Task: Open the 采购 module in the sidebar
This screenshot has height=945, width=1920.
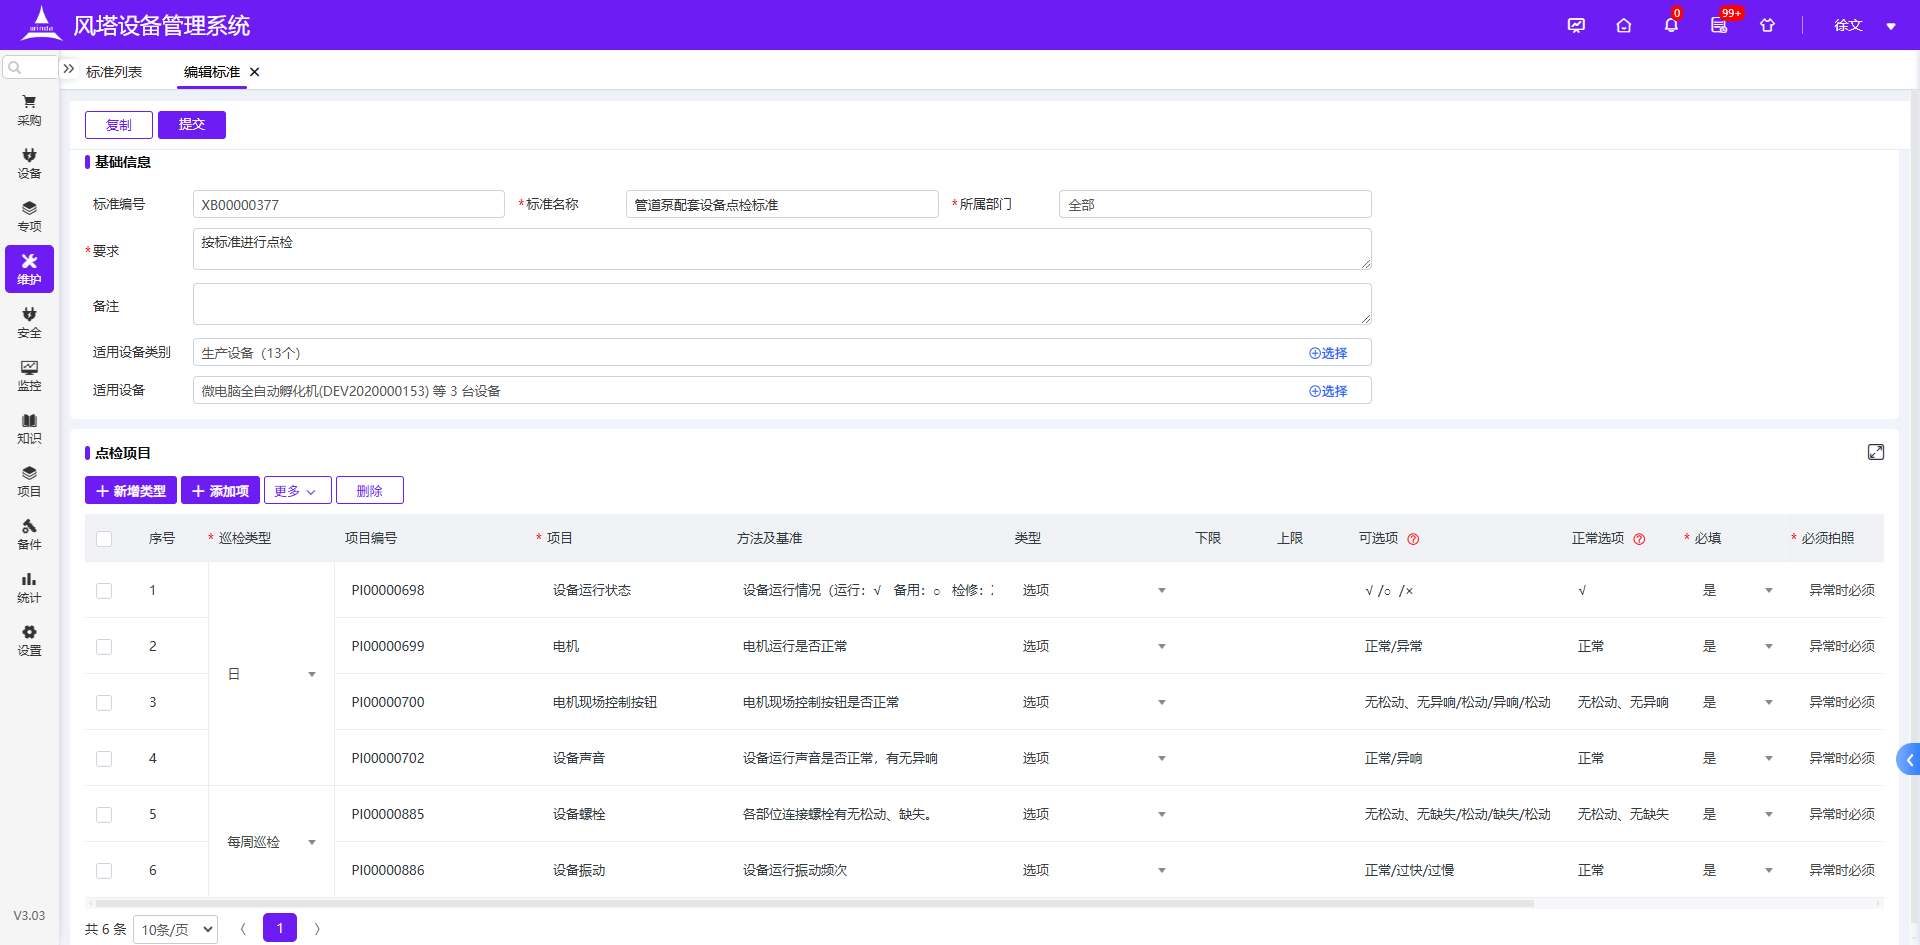Action: click(29, 110)
